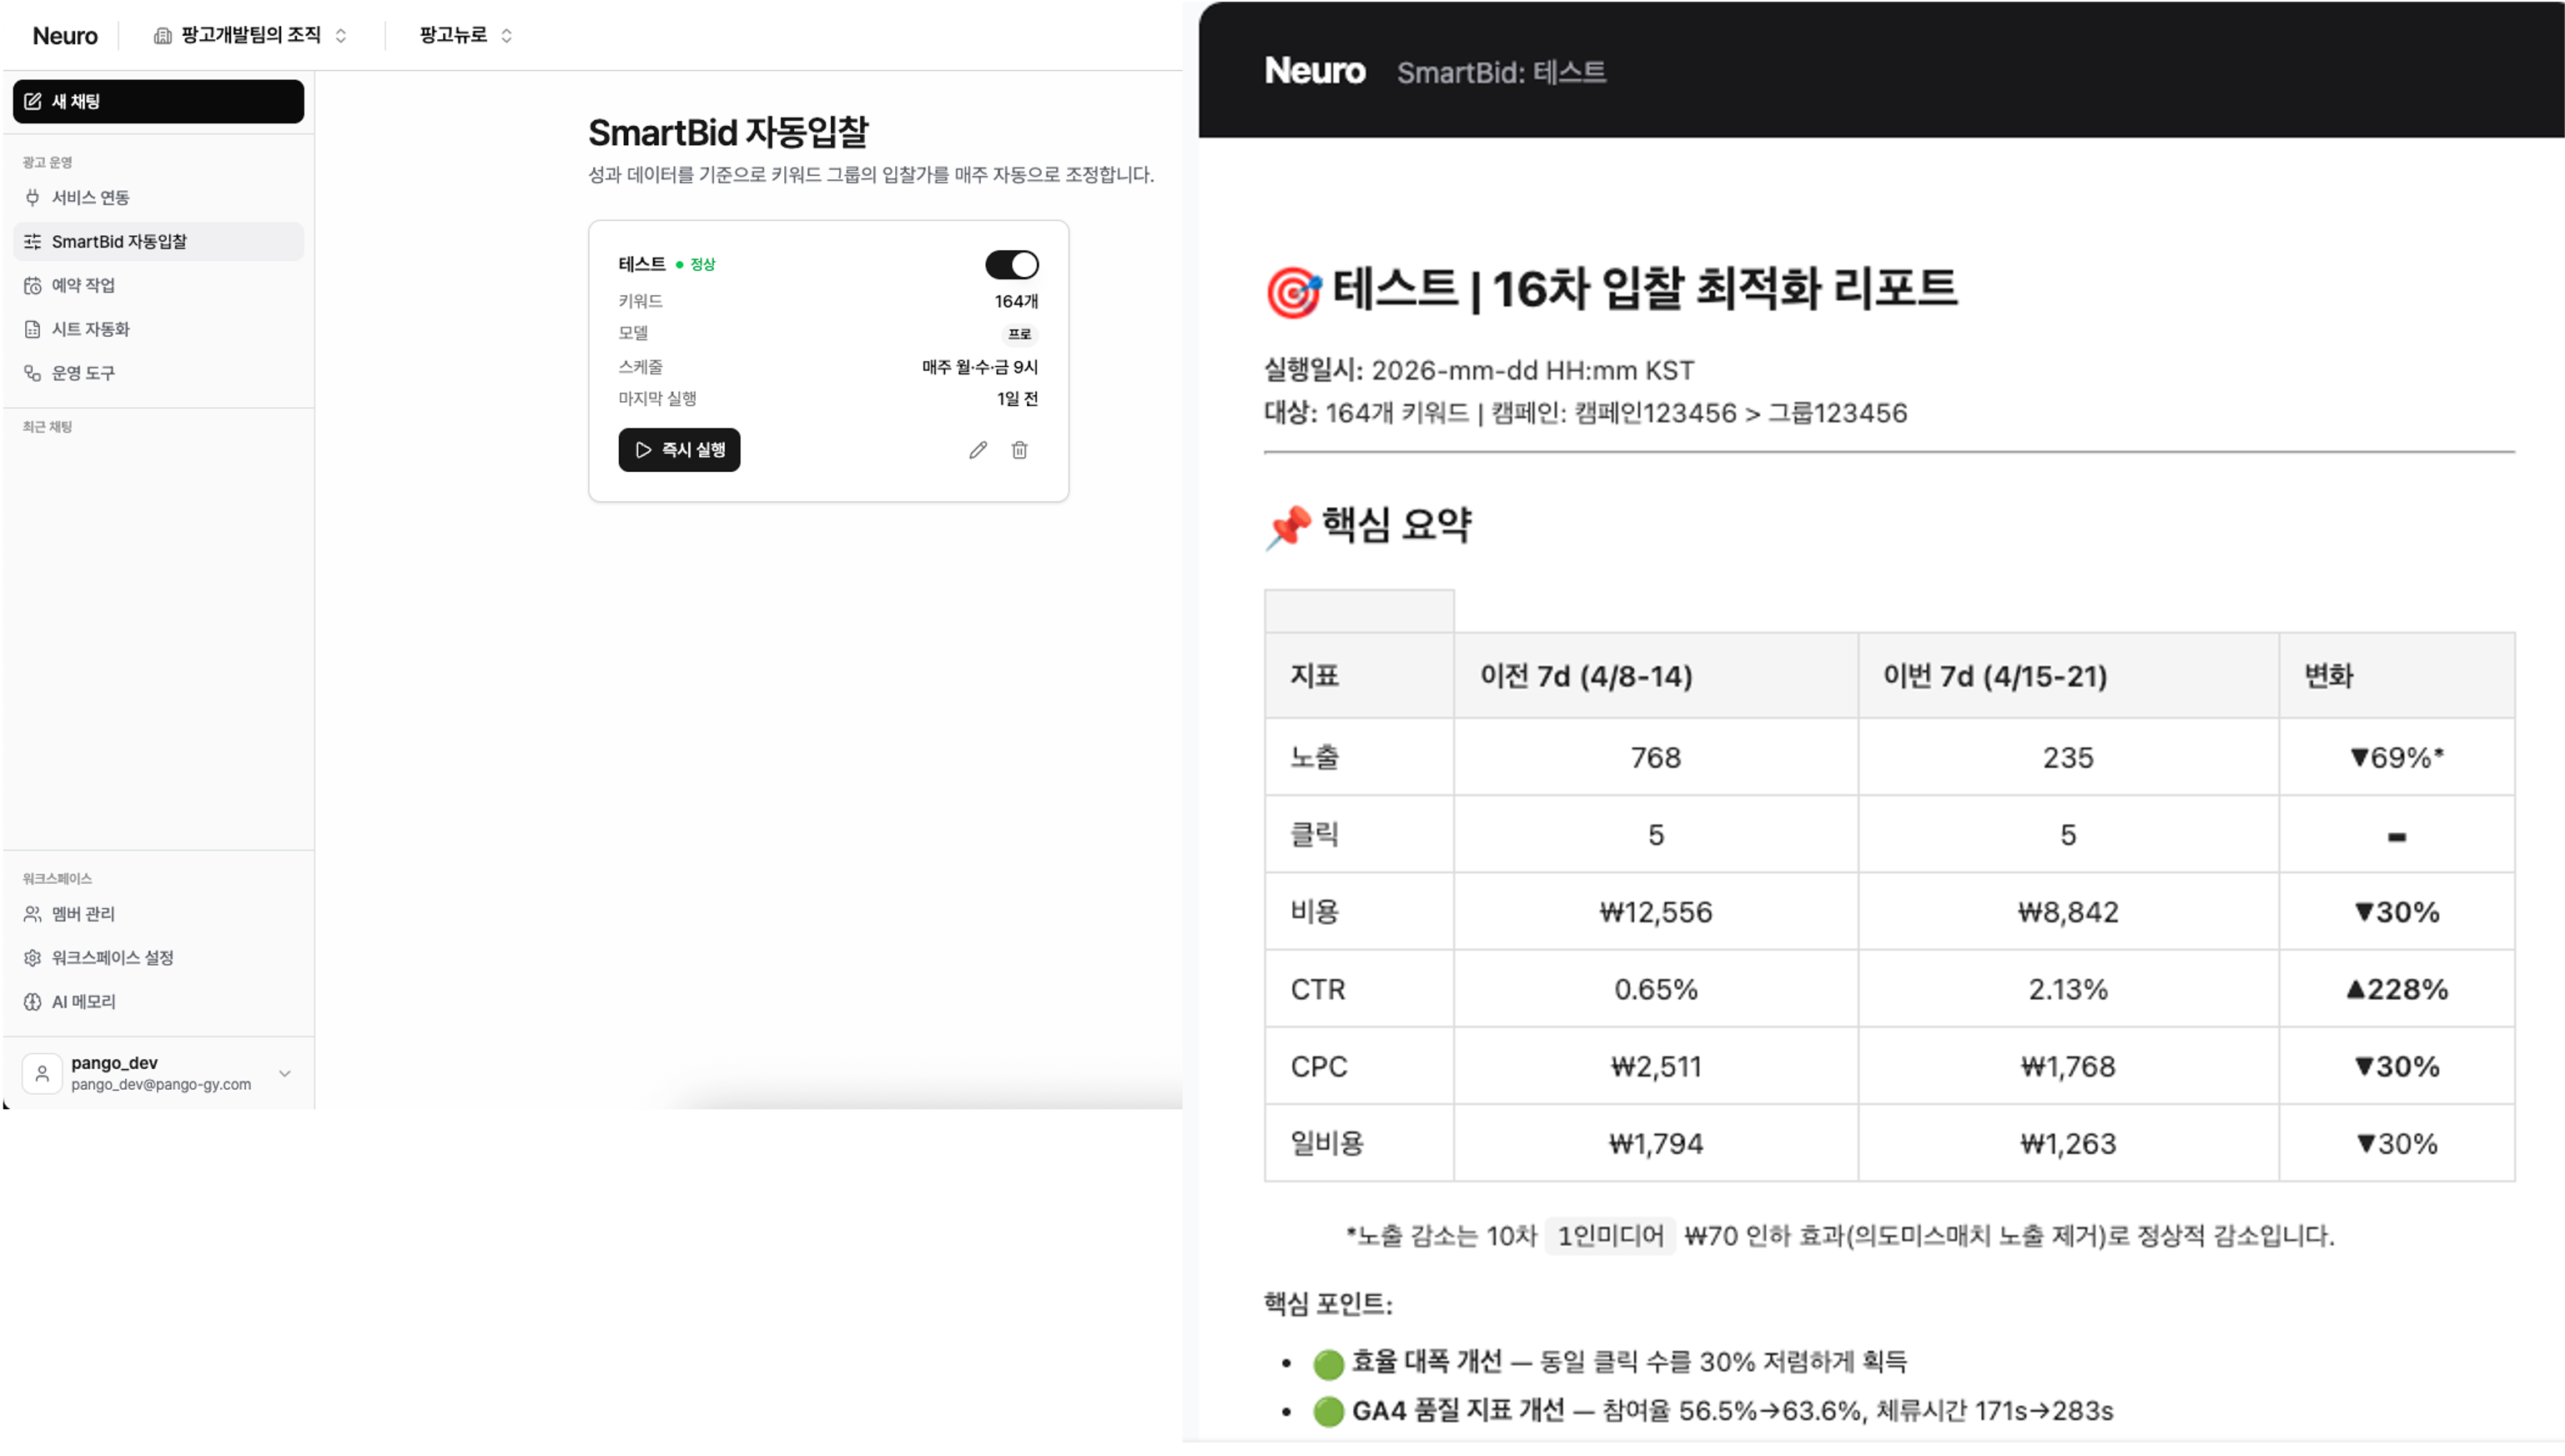
Task: Click the Neuro logo in the top bar
Action: pyautogui.click(x=65, y=36)
